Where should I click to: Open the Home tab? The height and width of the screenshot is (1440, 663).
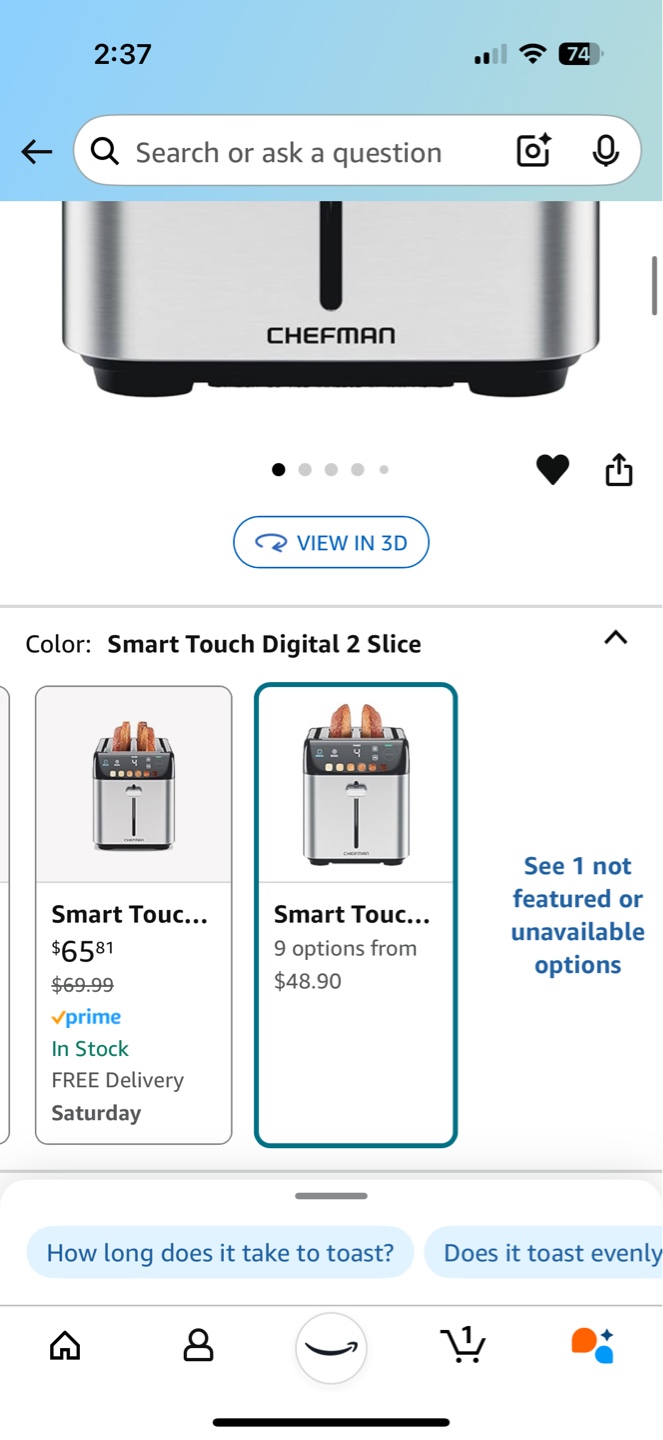tap(65, 1345)
